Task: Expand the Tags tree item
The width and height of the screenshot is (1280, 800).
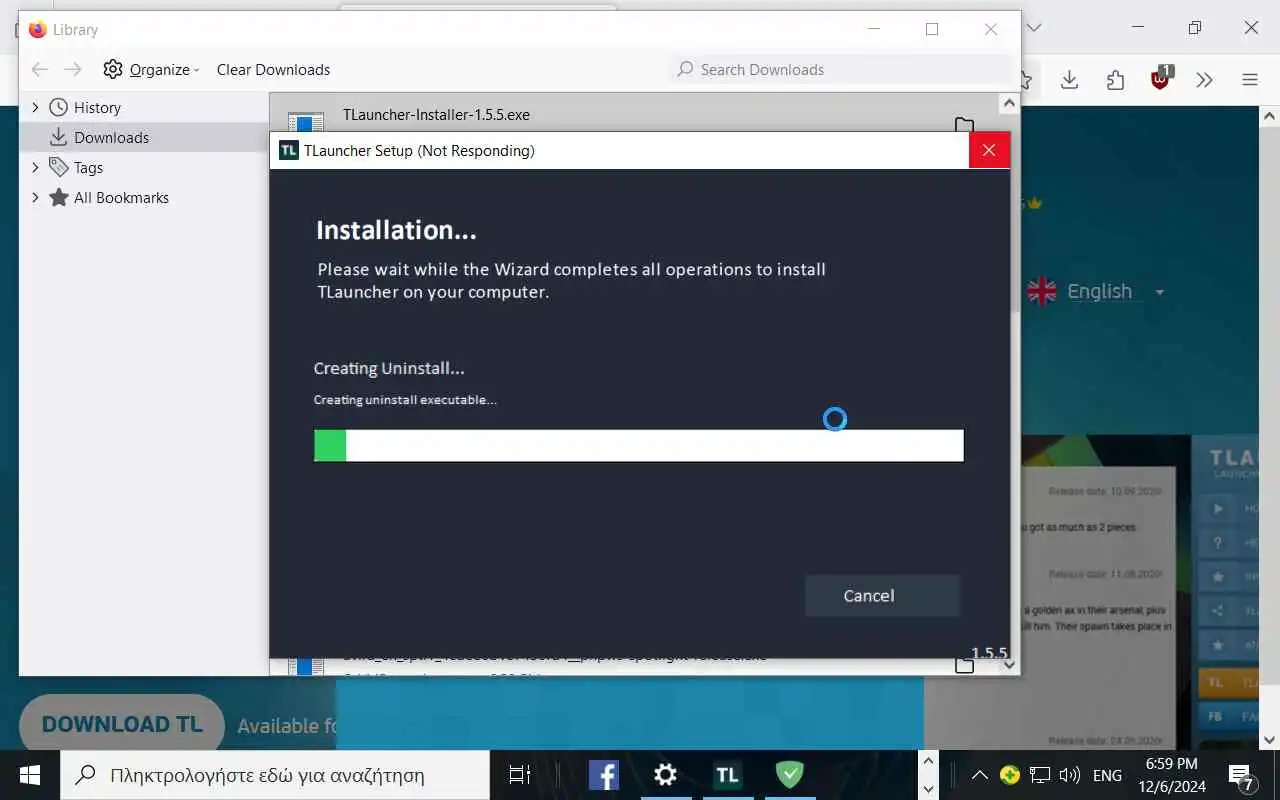Action: tap(35, 167)
